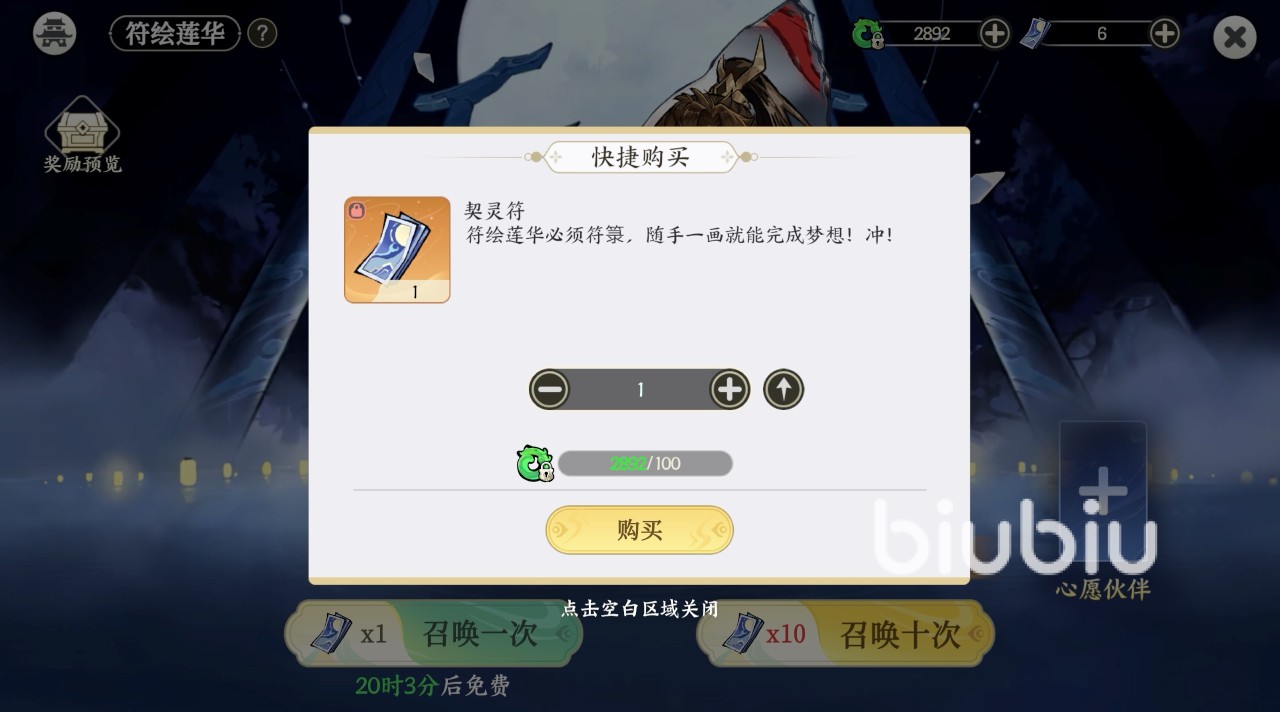This screenshot has height=712, width=1280.
Task: Click 召唤一次 summon once button
Action: tap(433, 633)
